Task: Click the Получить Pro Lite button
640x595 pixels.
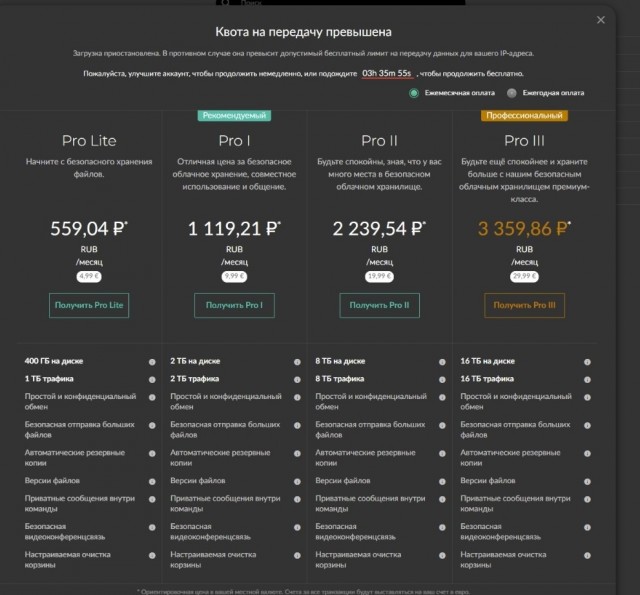Action: coord(89,305)
